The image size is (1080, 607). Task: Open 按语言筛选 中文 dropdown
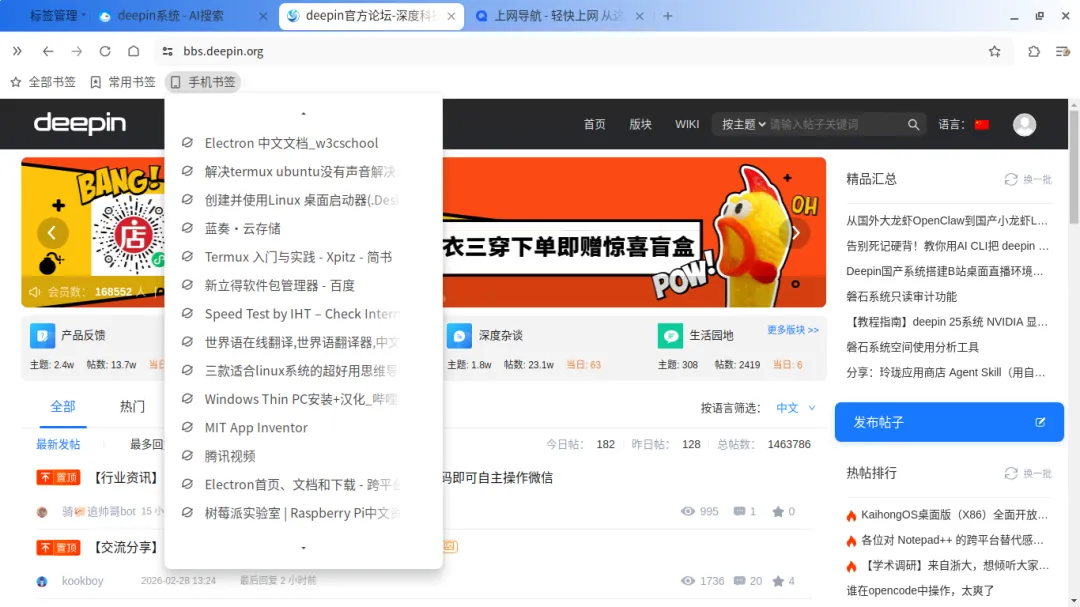(796, 408)
